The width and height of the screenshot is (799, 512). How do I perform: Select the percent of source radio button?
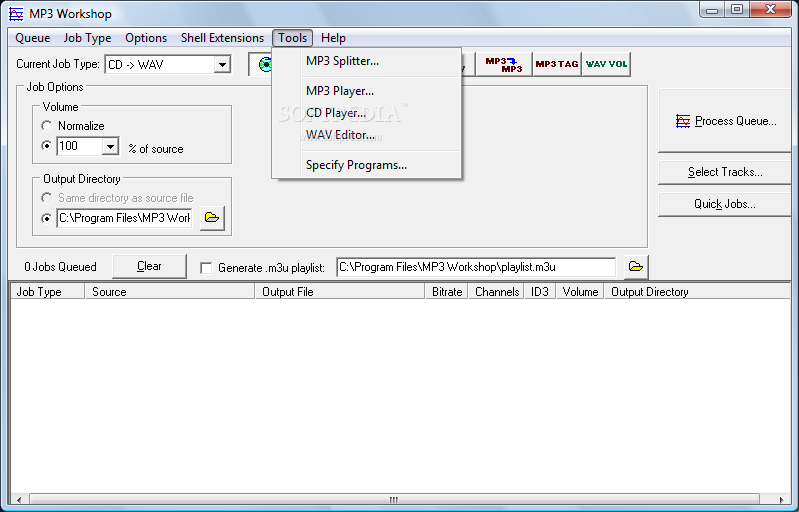47,146
